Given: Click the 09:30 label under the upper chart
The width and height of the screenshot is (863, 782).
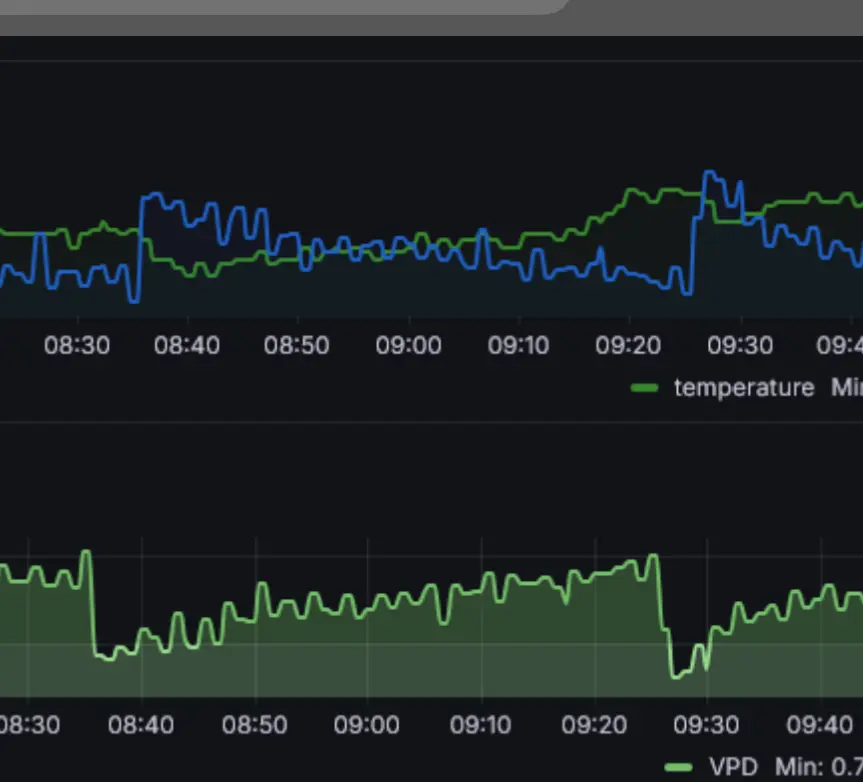Looking at the screenshot, I should pyautogui.click(x=740, y=346).
